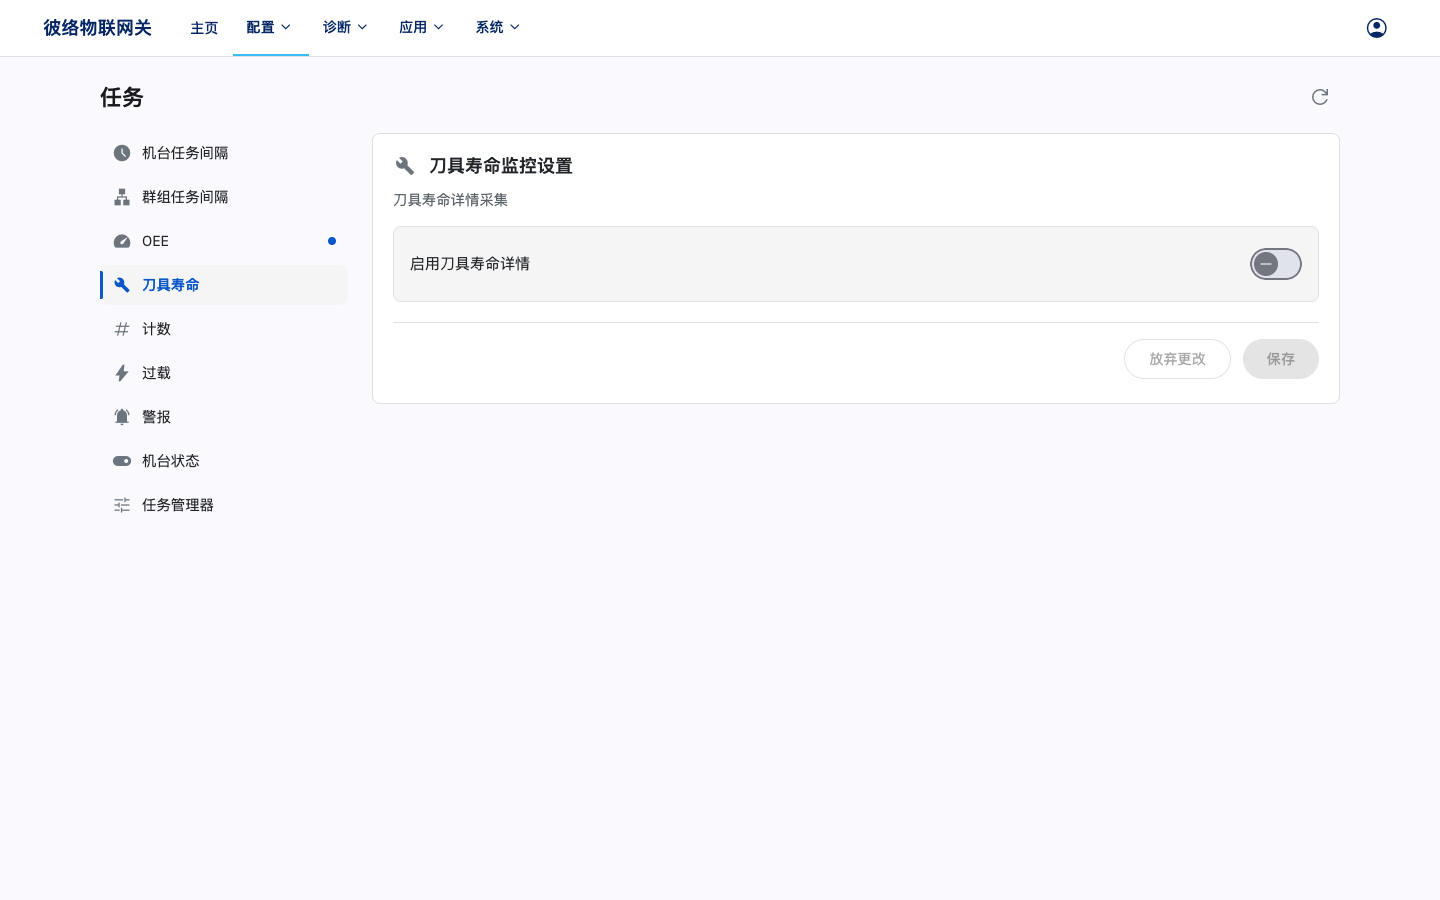Select the OEE sidebar entry
The height and width of the screenshot is (900, 1440).
(224, 241)
